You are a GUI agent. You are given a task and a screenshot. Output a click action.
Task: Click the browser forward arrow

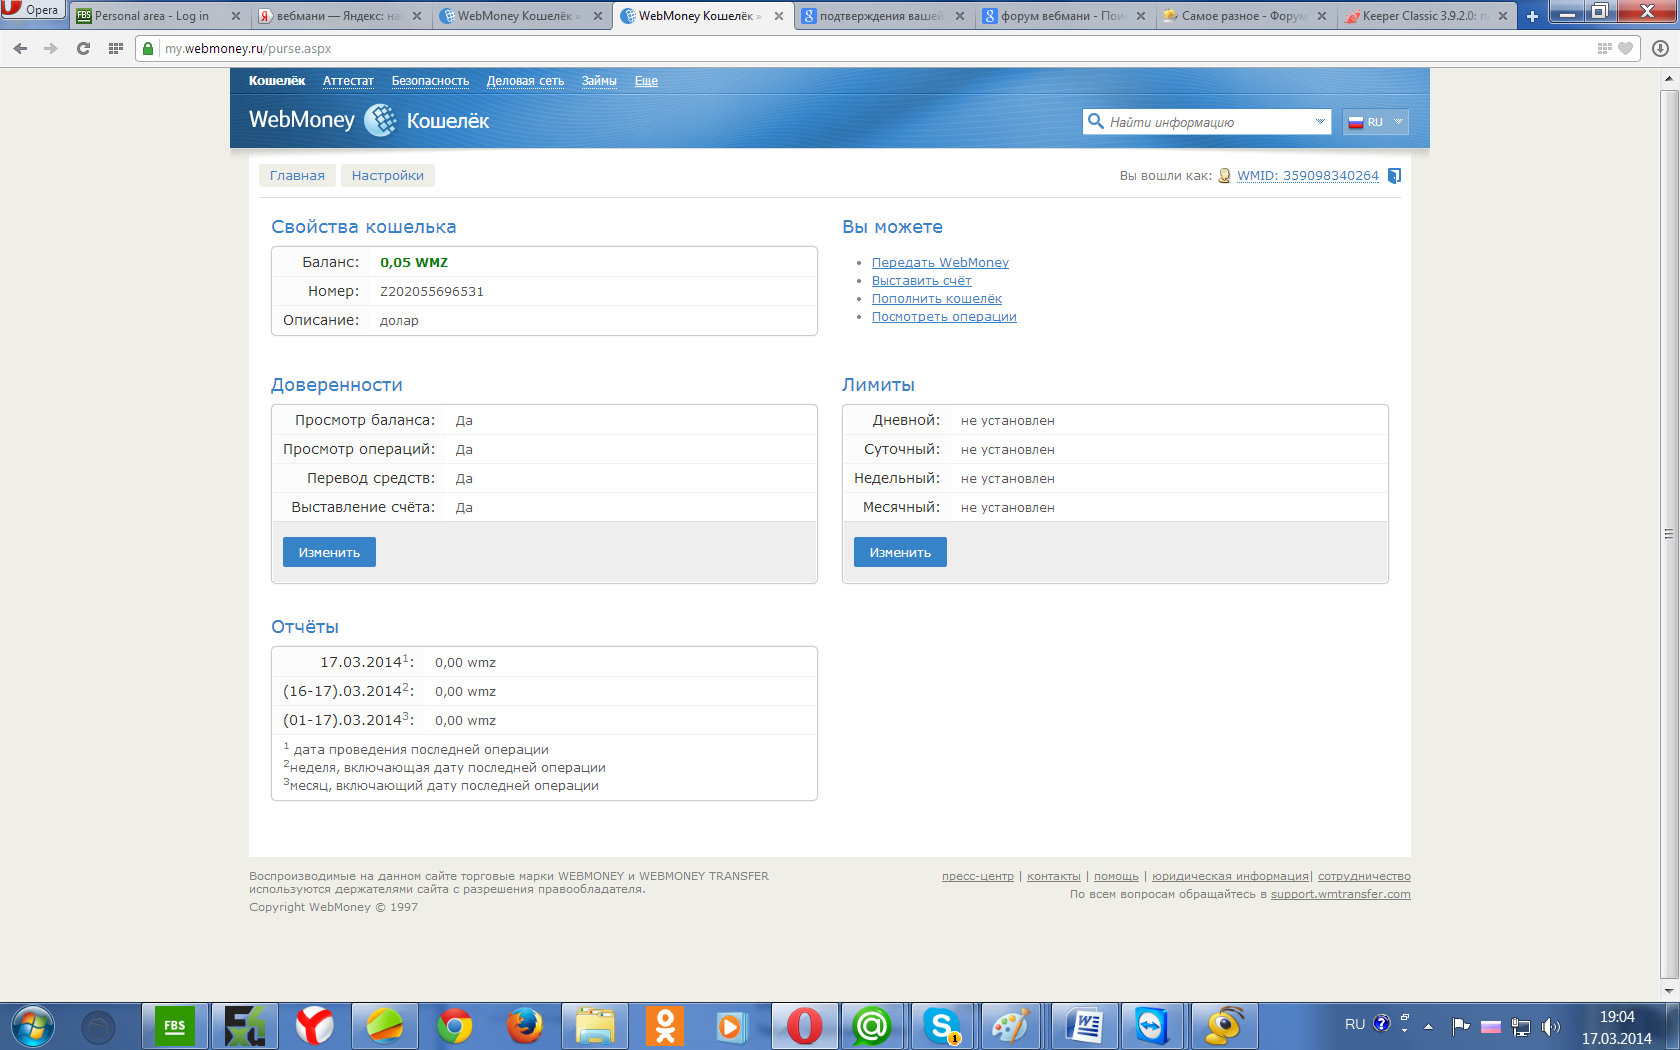coord(50,48)
